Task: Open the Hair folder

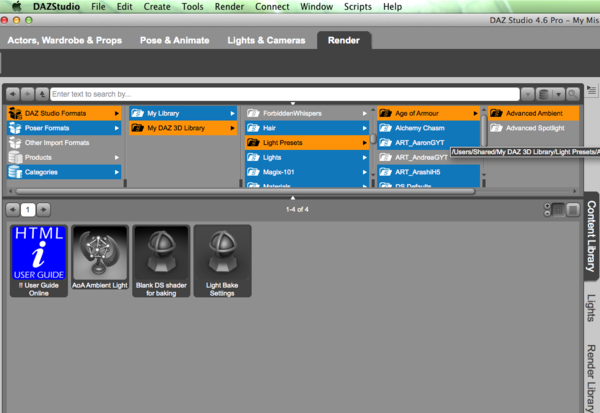Action: pyautogui.click(x=307, y=128)
